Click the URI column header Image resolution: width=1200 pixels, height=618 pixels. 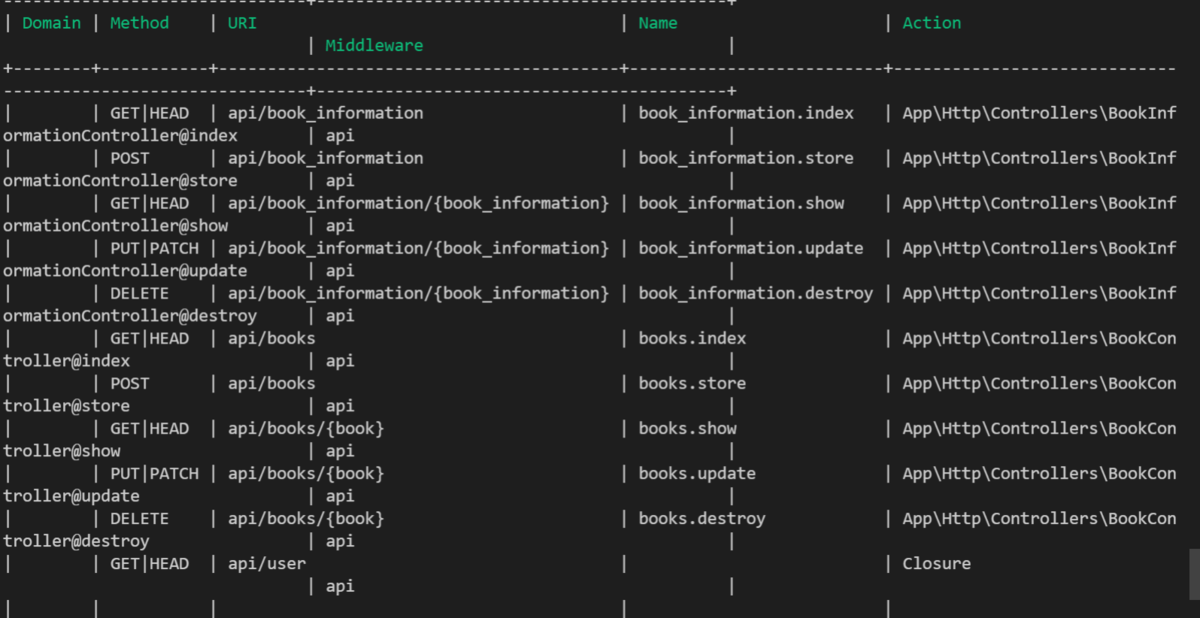[x=241, y=22]
